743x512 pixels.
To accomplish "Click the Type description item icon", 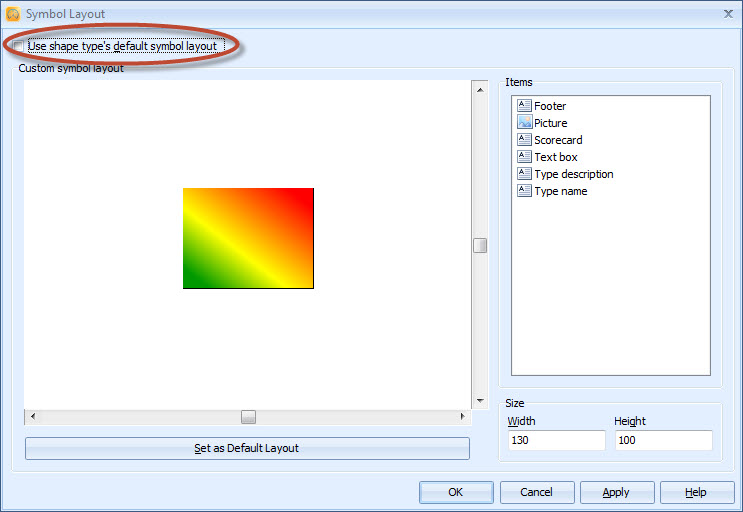I will [524, 174].
